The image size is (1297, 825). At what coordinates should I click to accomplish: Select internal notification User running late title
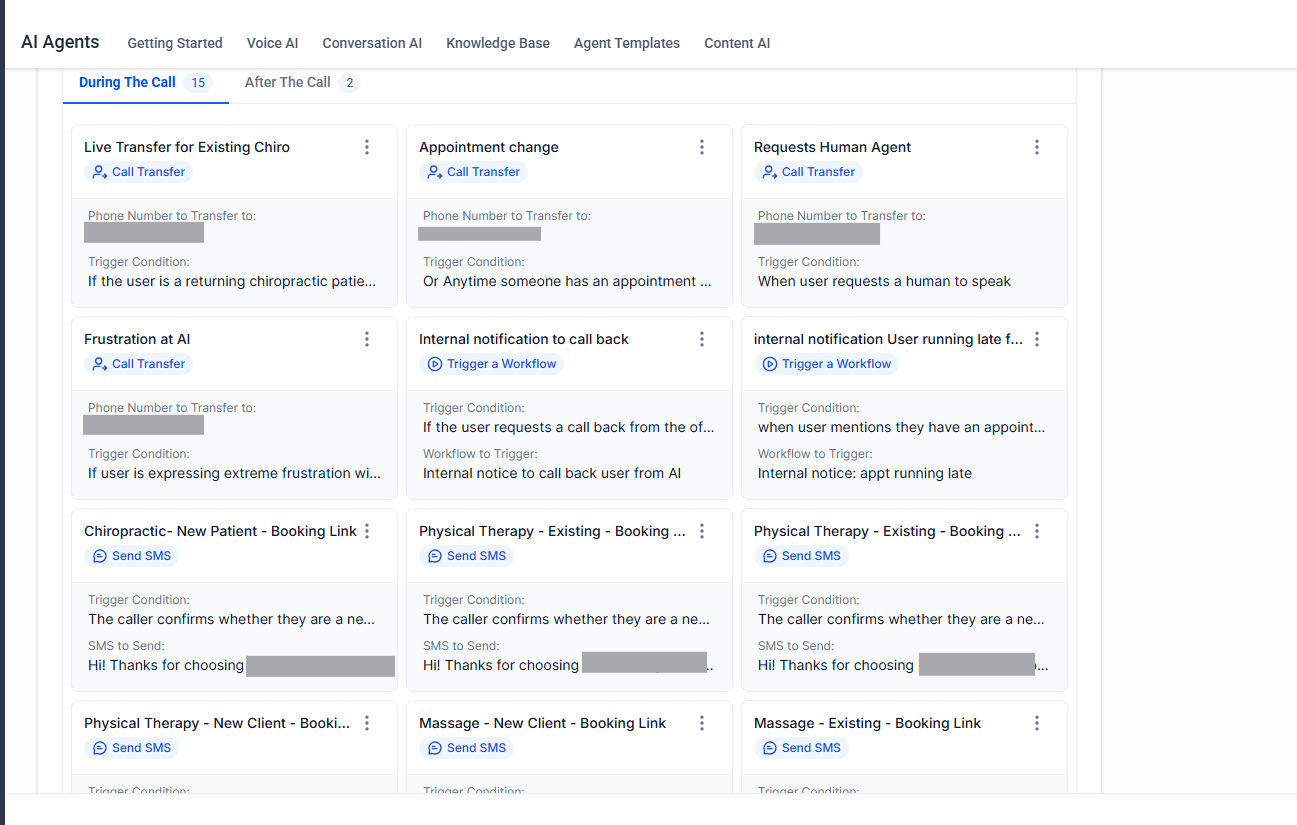888,339
